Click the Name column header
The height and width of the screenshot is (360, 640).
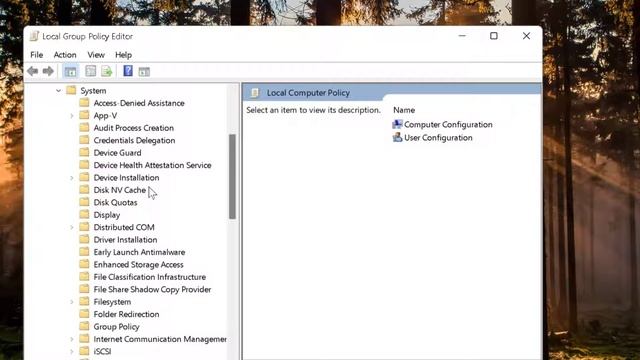[x=404, y=110]
